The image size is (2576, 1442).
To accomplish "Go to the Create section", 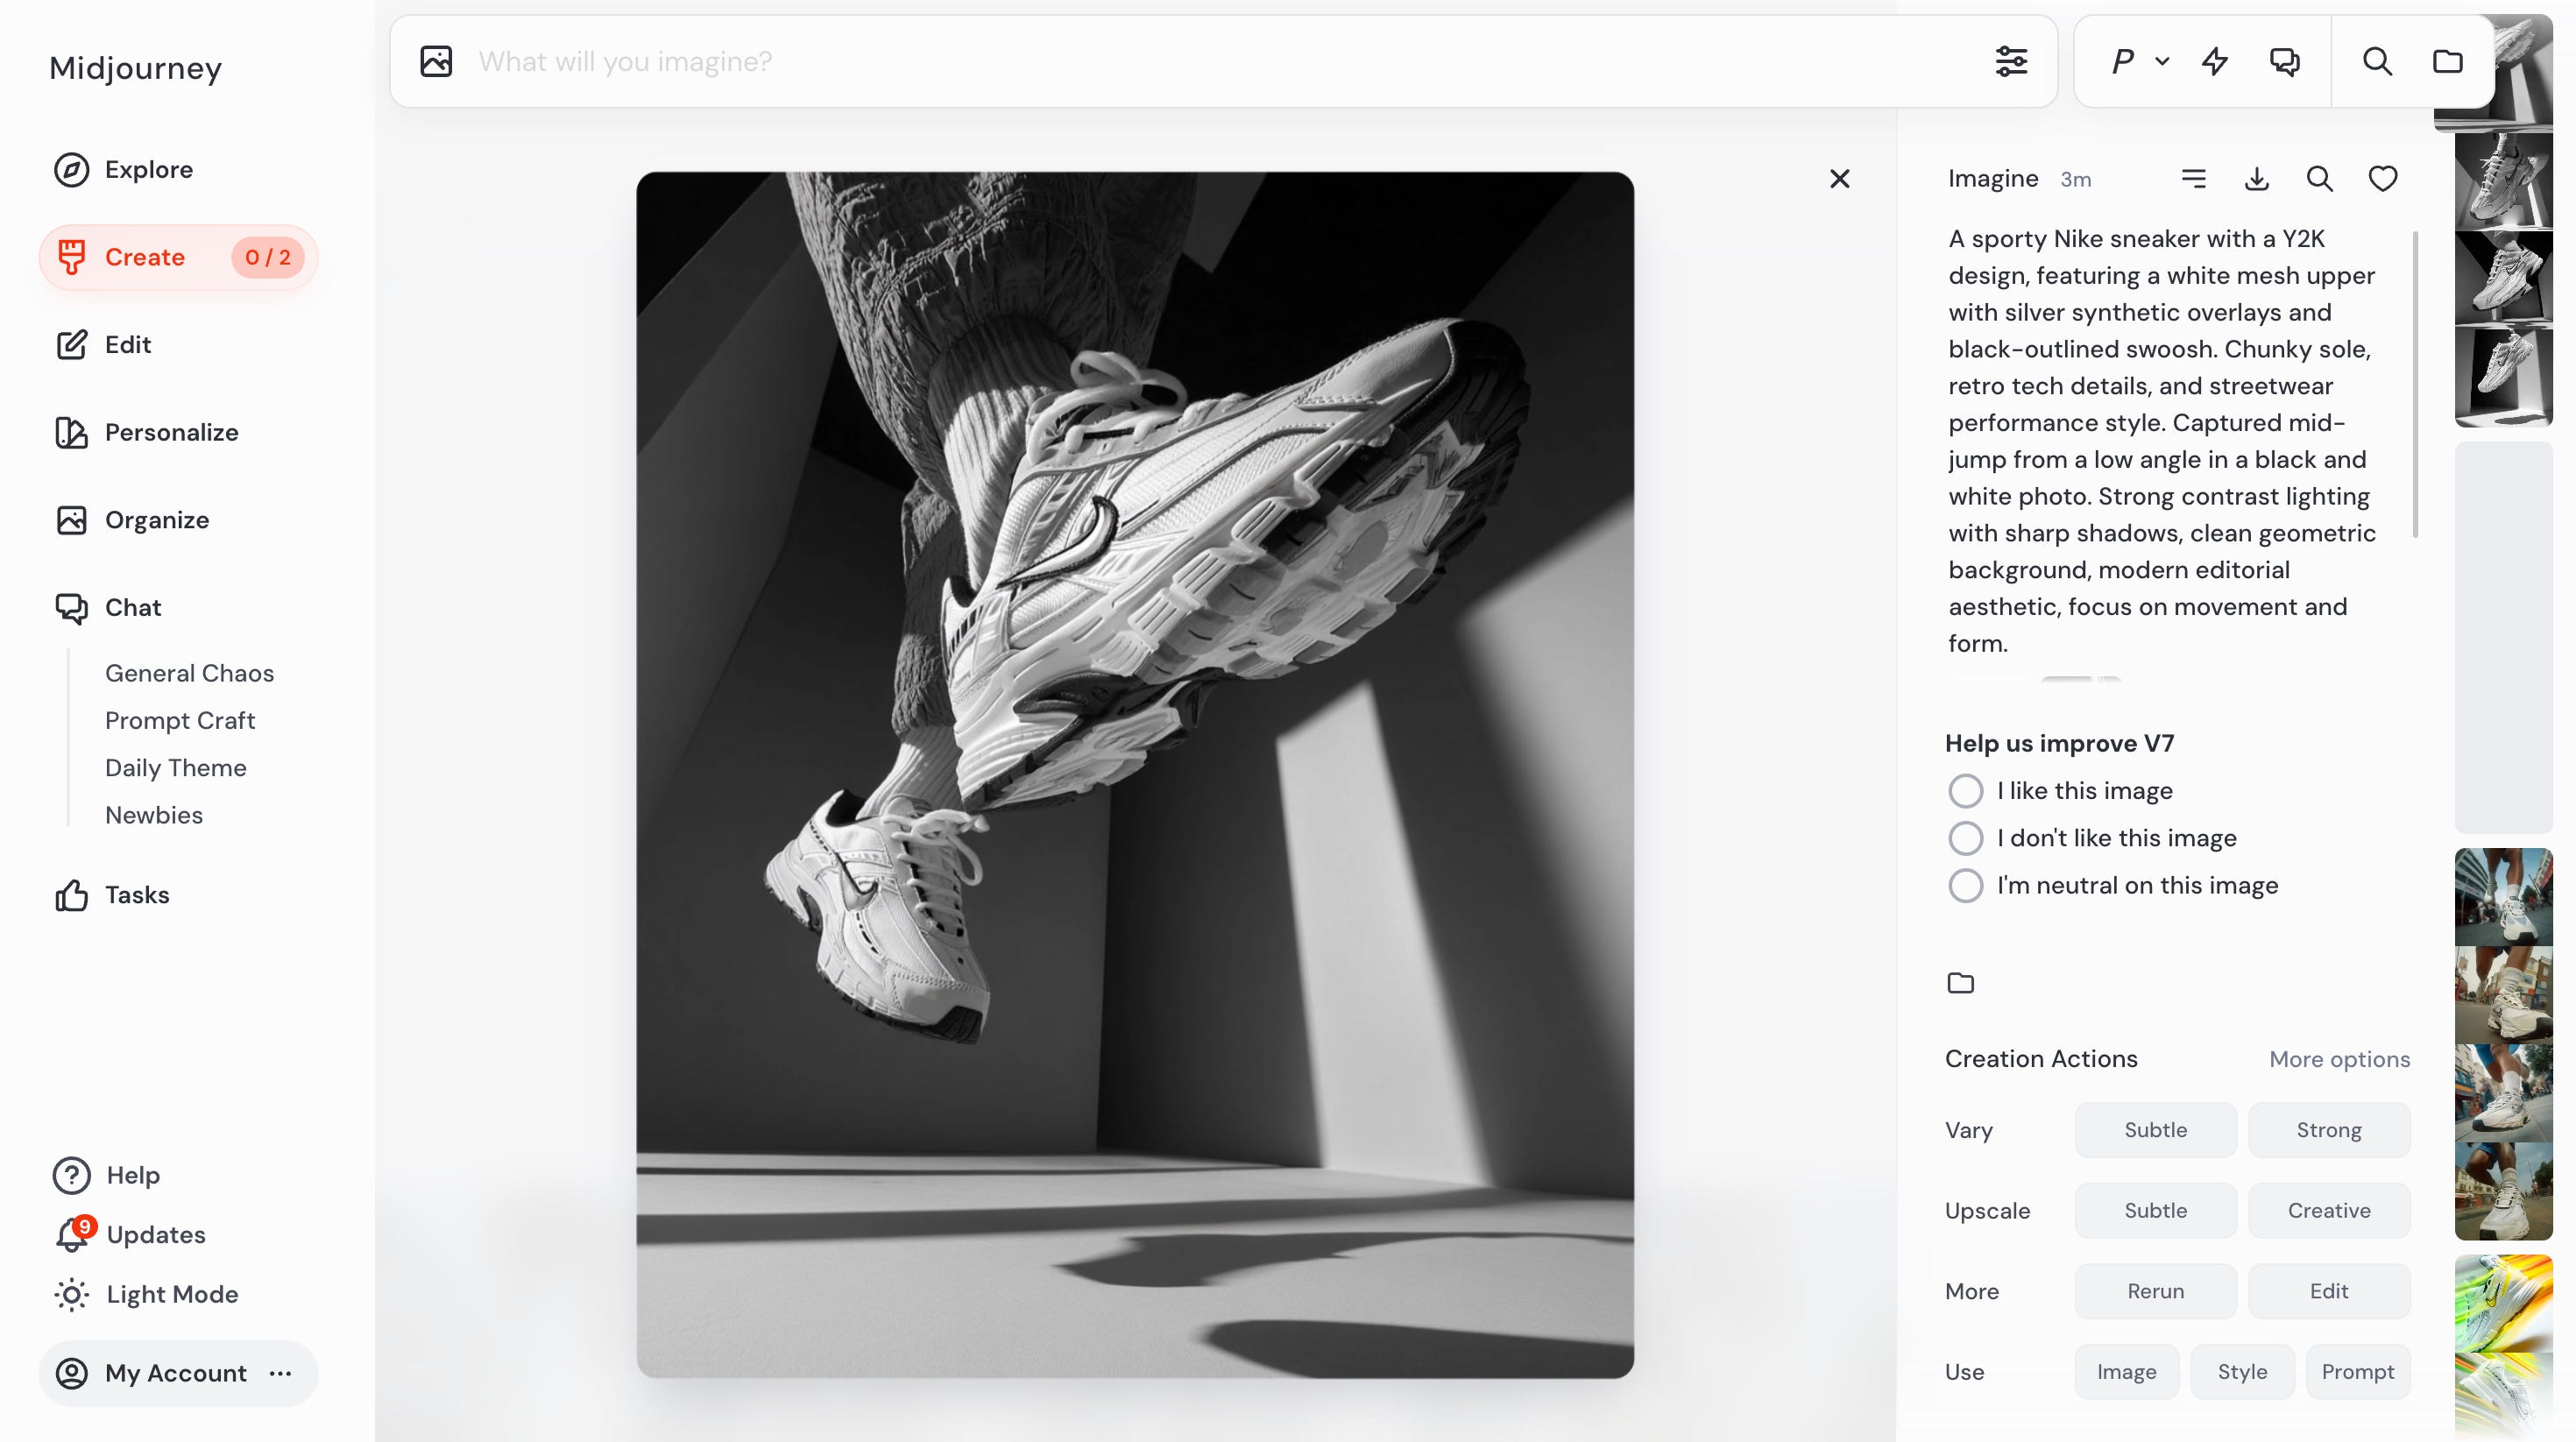I will coord(178,257).
